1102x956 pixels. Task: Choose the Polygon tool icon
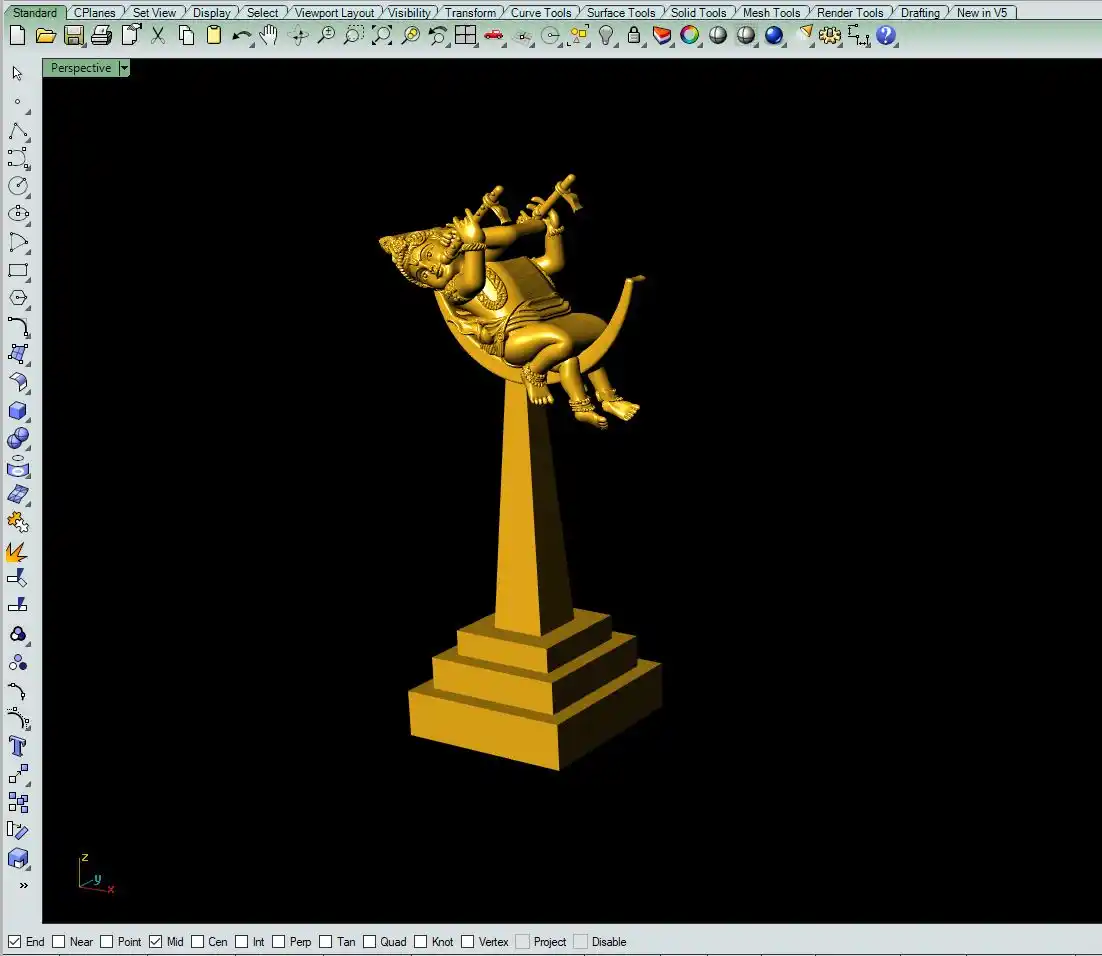18,298
